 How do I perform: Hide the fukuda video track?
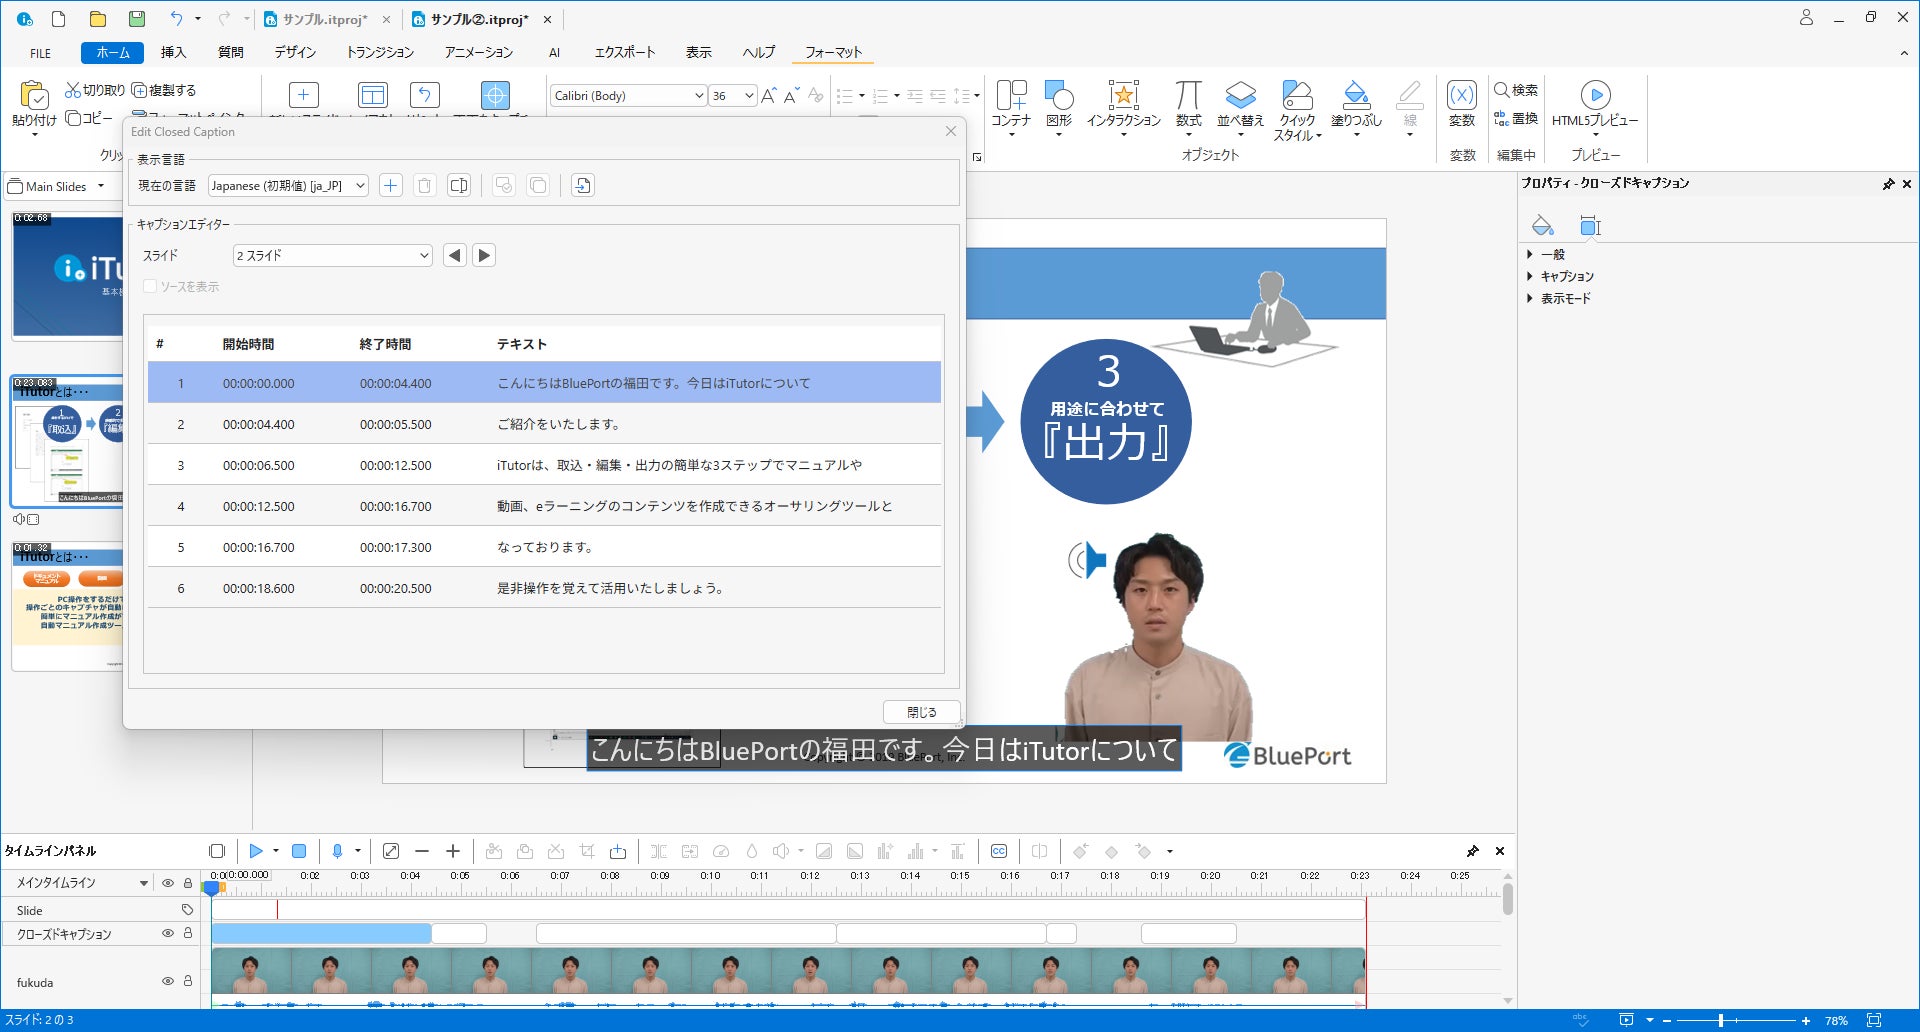coord(168,981)
